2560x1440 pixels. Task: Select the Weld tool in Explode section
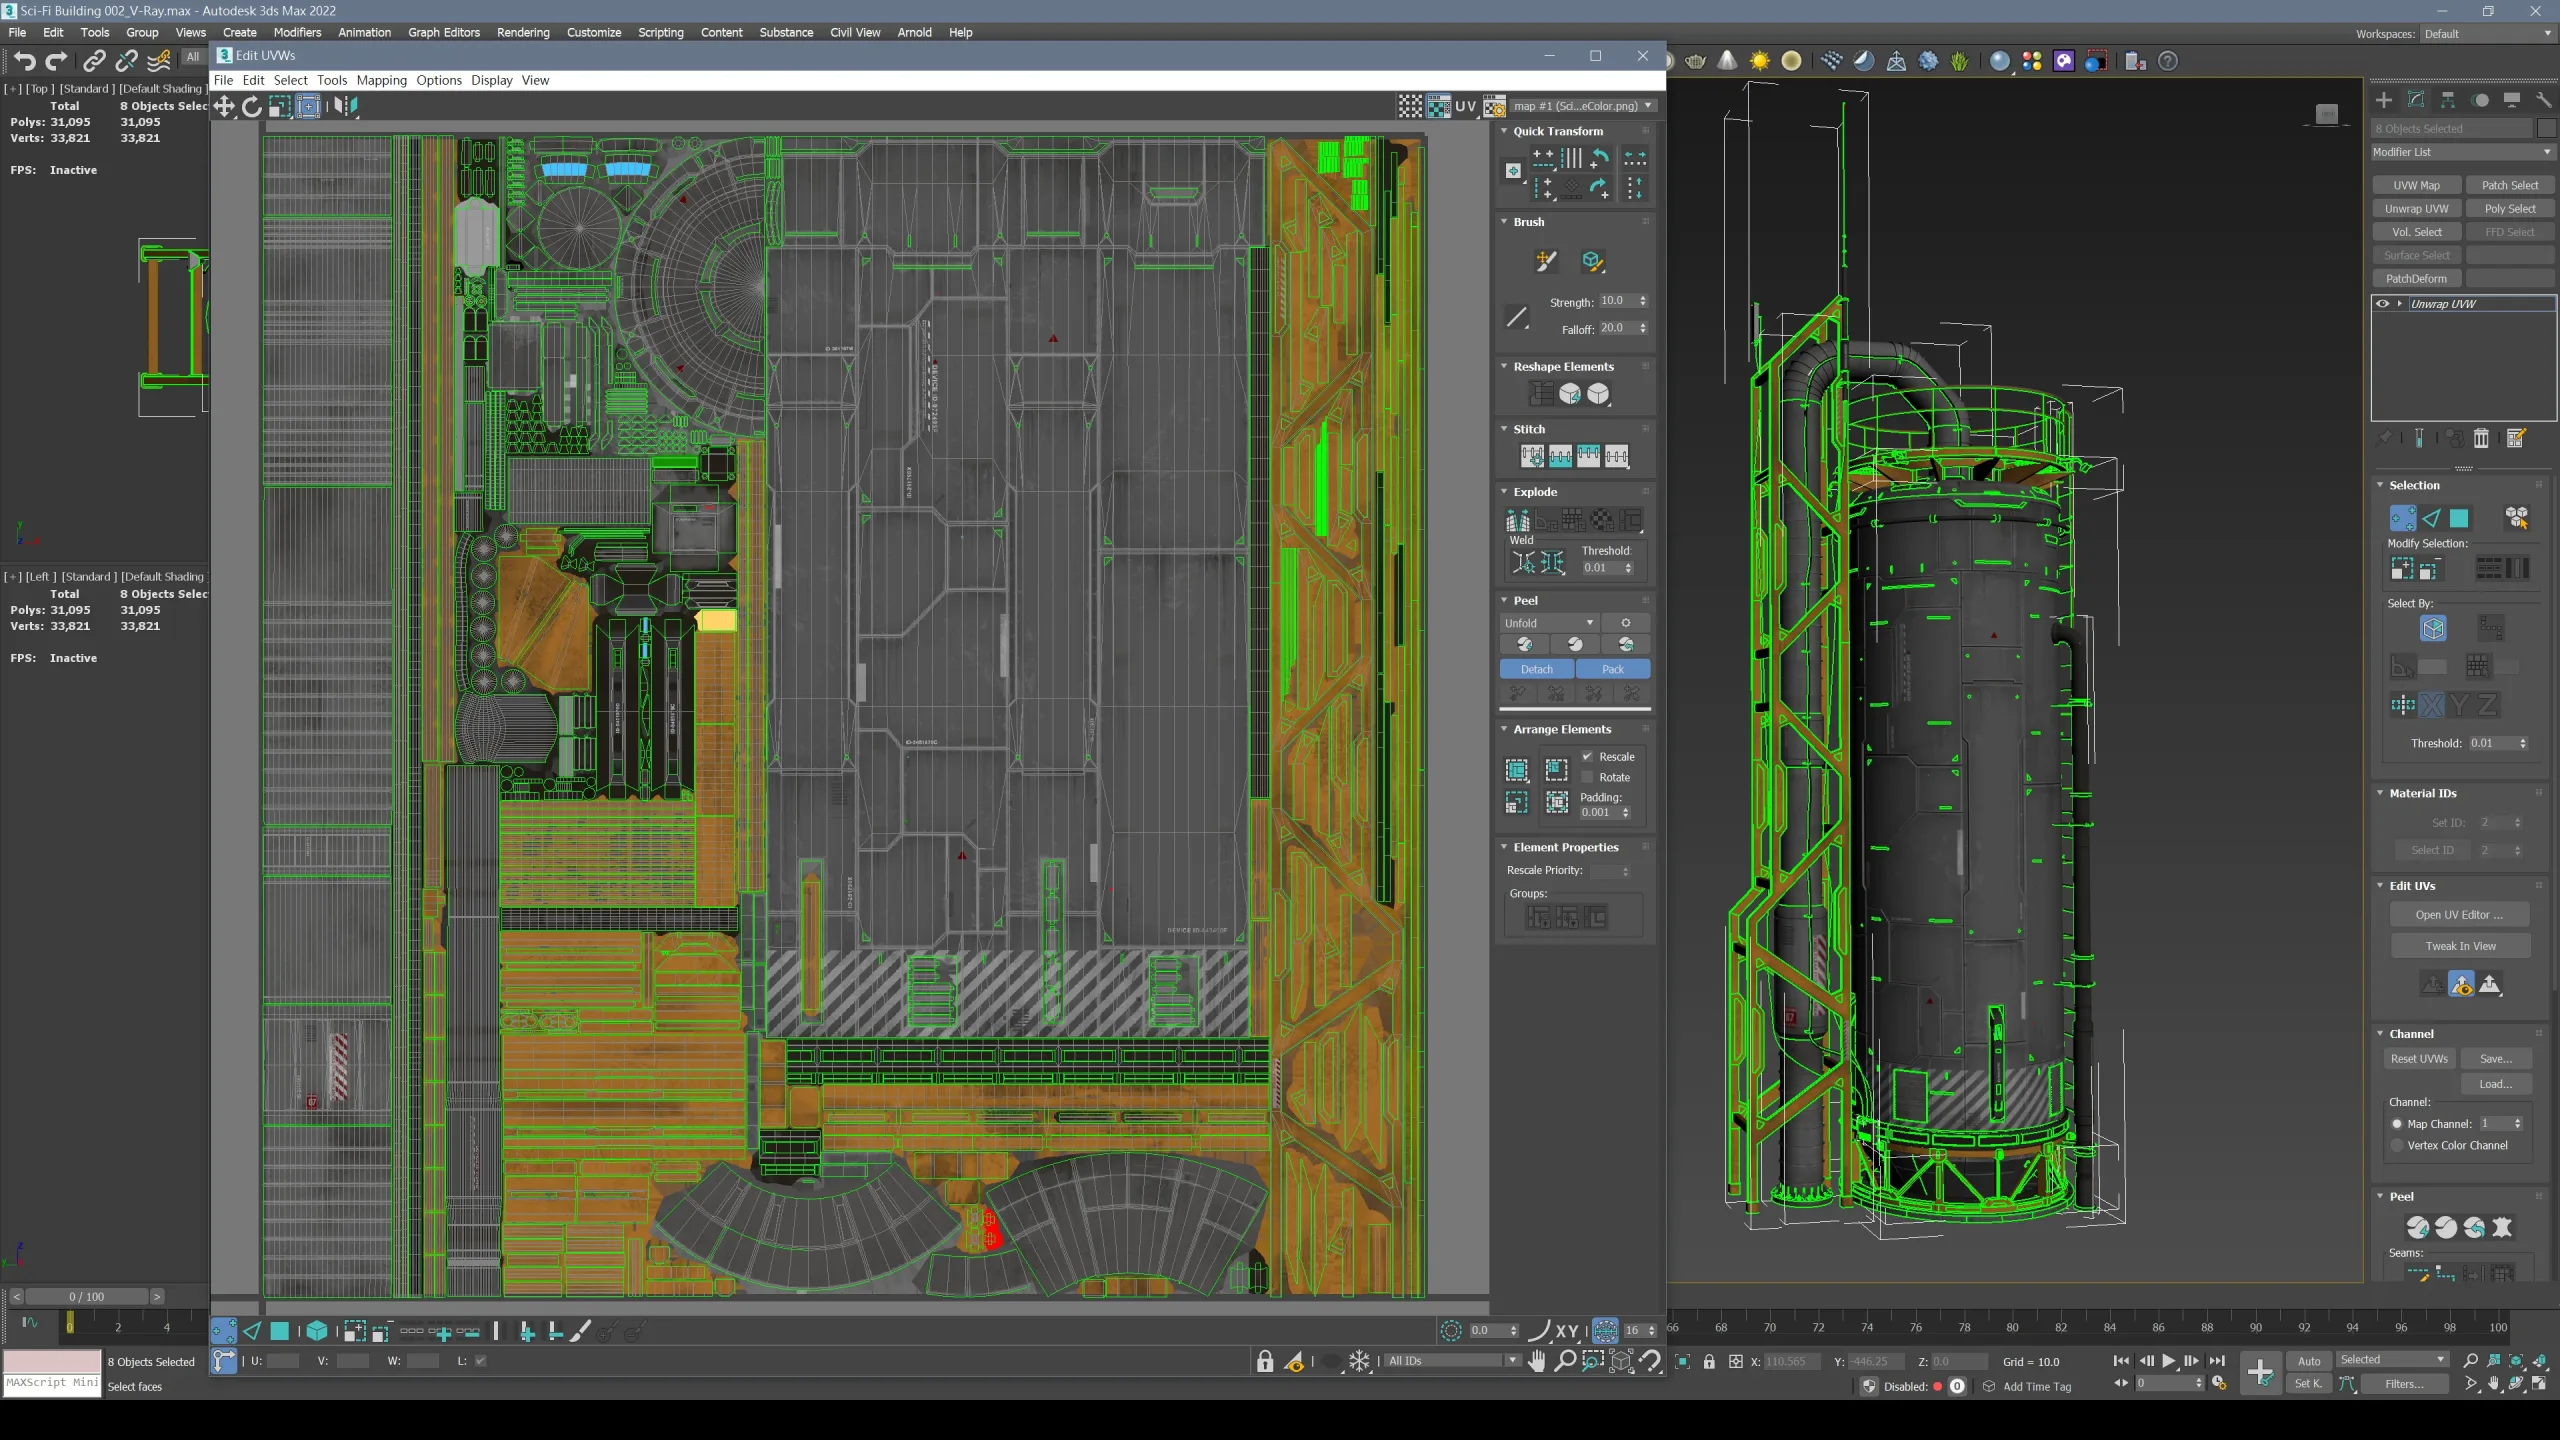[1524, 563]
